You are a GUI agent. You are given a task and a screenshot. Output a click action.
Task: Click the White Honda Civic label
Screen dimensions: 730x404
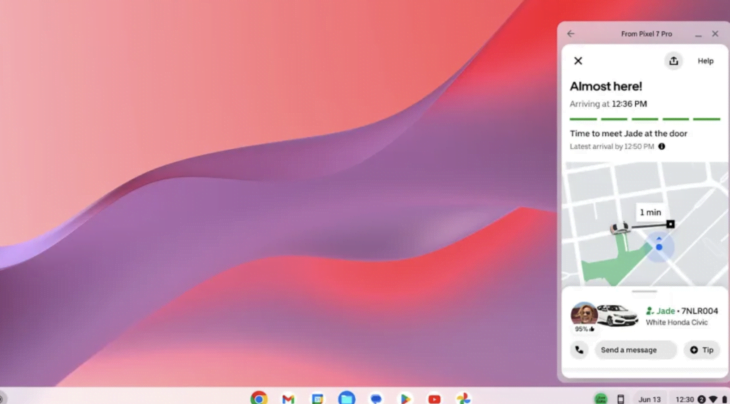pos(676,323)
